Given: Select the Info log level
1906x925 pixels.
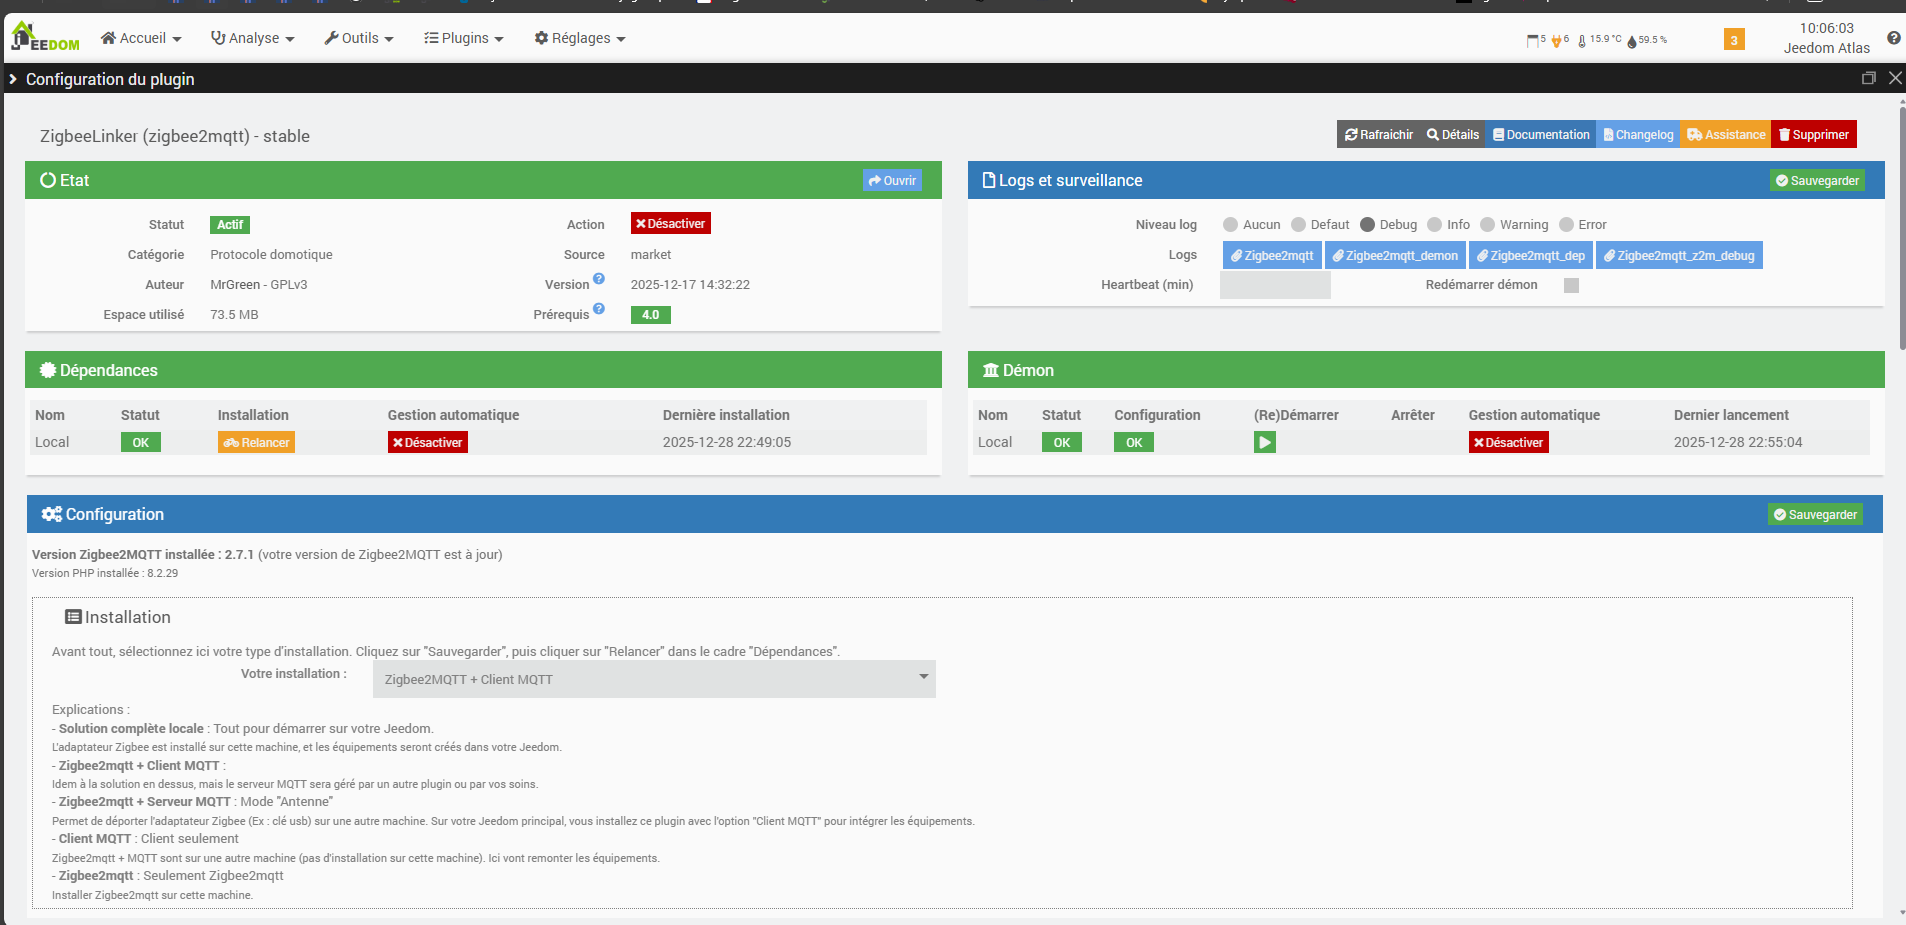Looking at the screenshot, I should [x=1434, y=225].
